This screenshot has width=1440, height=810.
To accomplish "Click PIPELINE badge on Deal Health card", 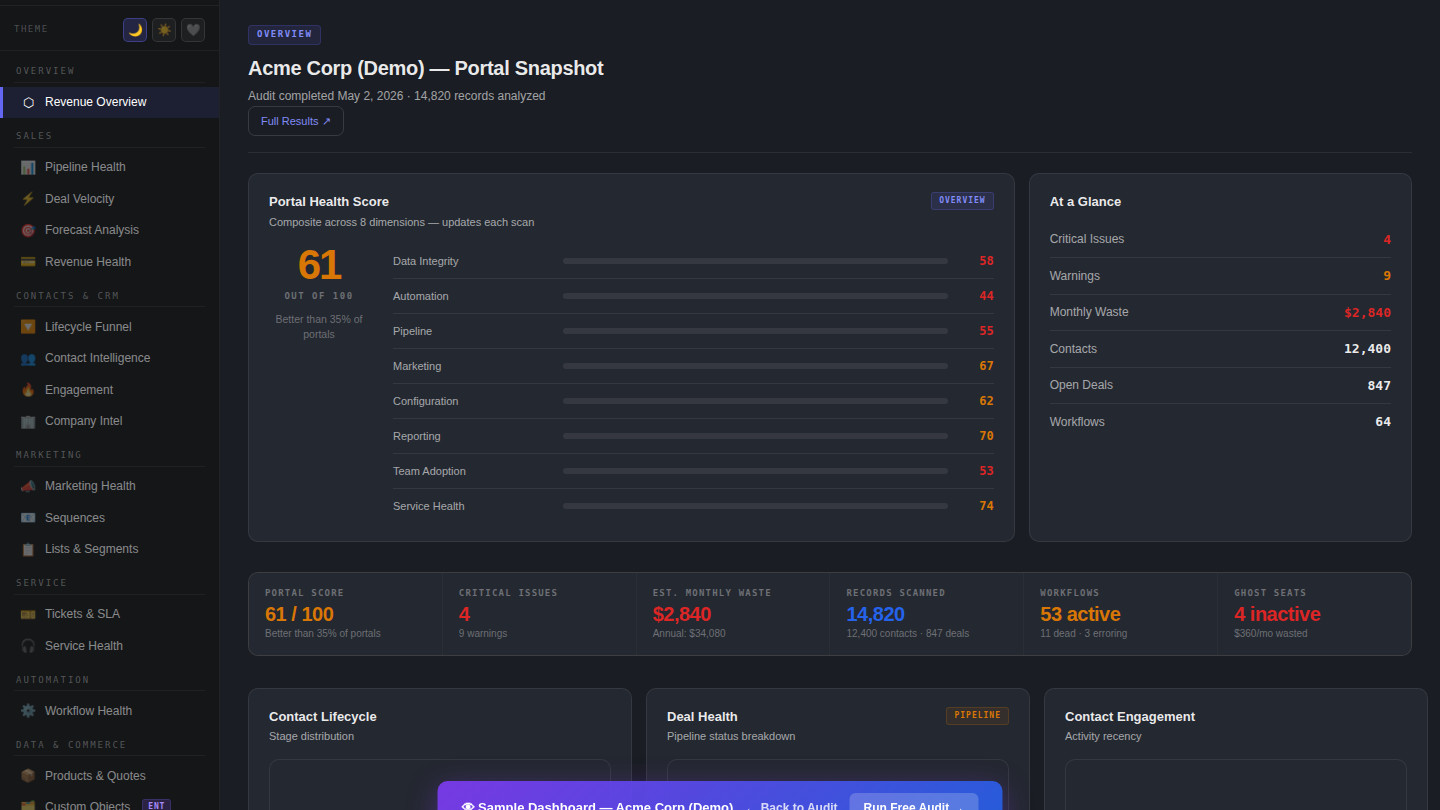I will pyautogui.click(x=977, y=715).
